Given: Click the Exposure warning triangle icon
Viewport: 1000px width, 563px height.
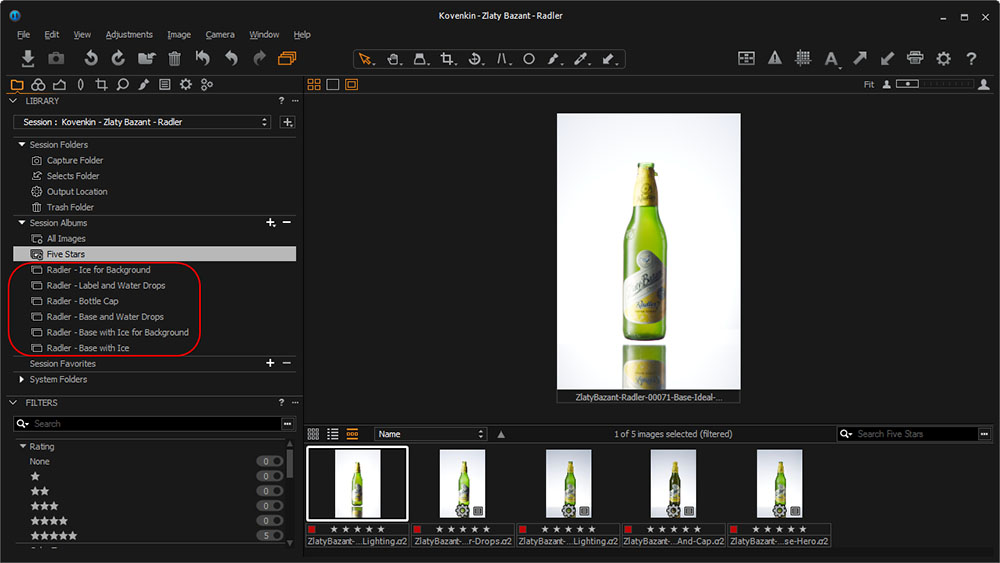Looking at the screenshot, I should 775,59.
